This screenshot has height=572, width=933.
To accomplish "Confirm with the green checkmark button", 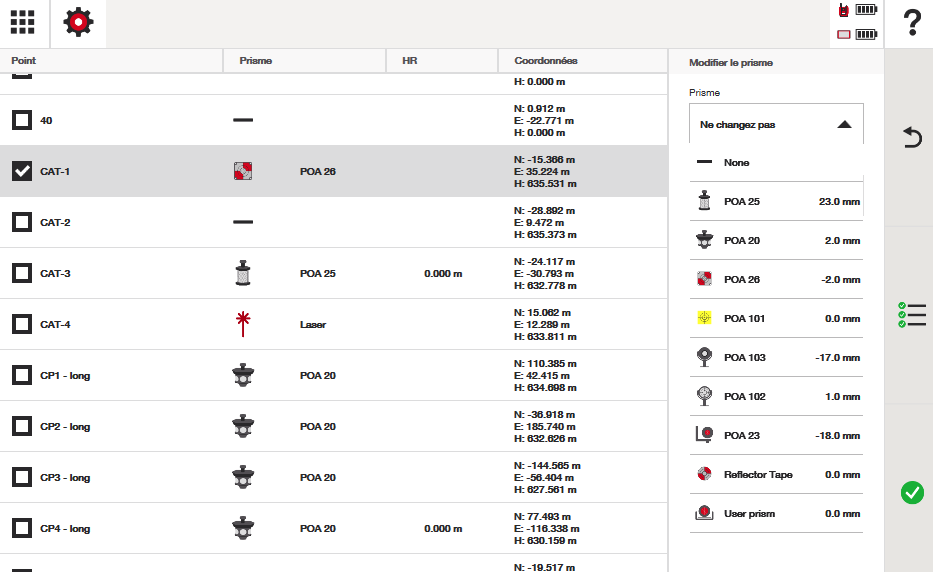I will [911, 492].
